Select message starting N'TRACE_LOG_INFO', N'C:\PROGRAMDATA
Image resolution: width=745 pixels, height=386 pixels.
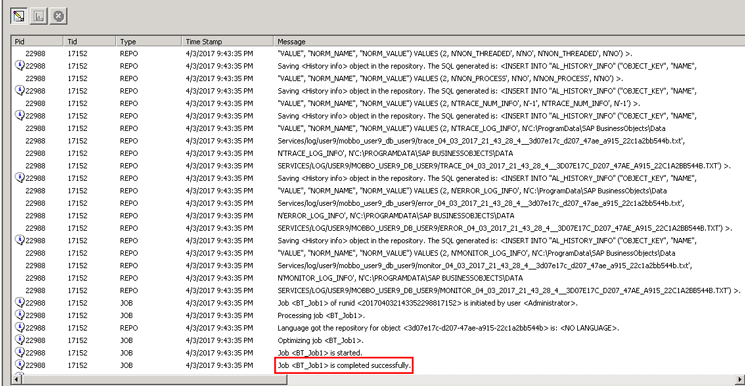pos(395,153)
